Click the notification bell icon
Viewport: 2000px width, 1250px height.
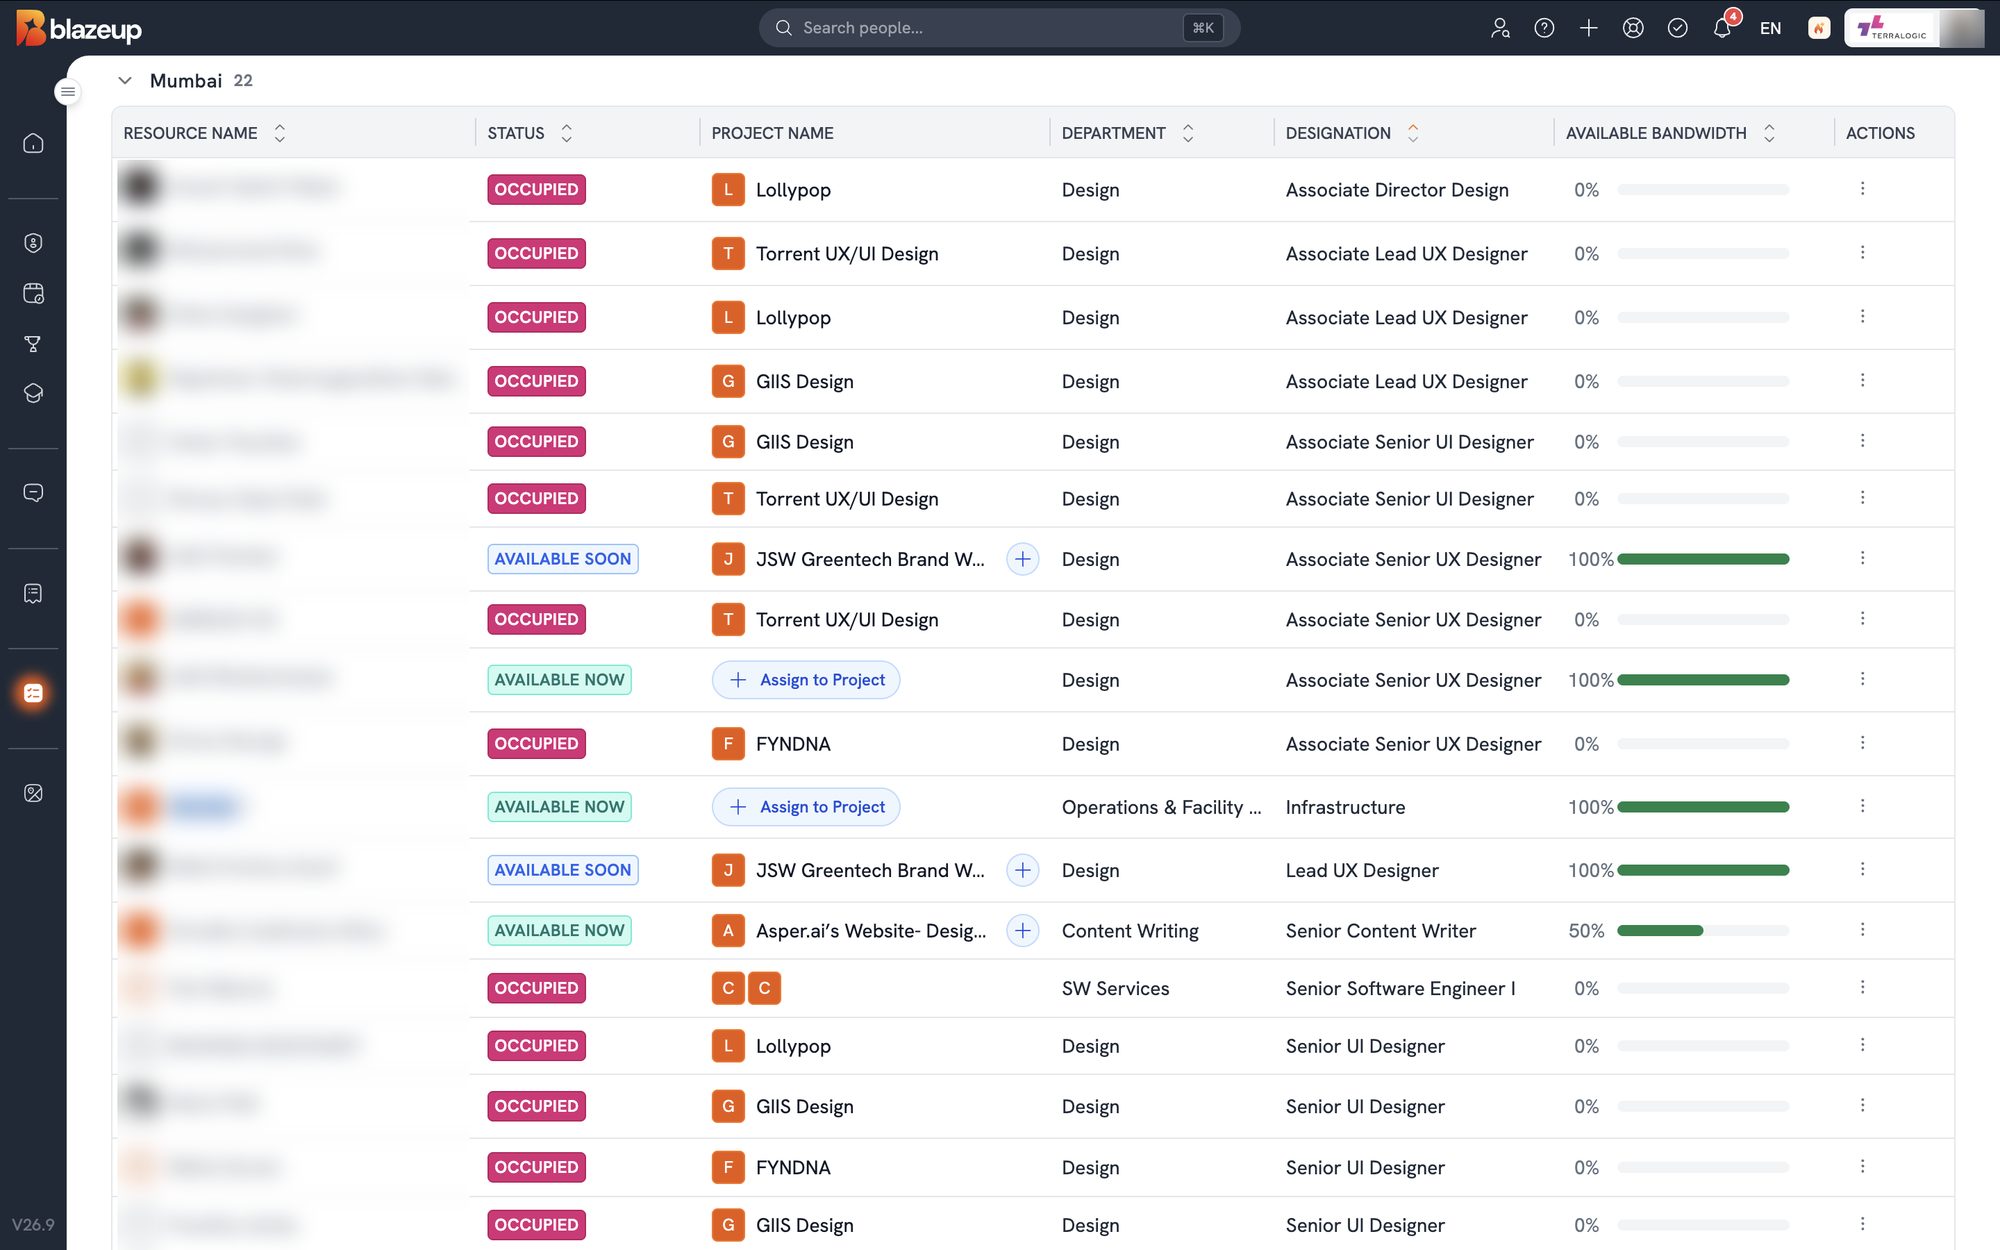1722,28
